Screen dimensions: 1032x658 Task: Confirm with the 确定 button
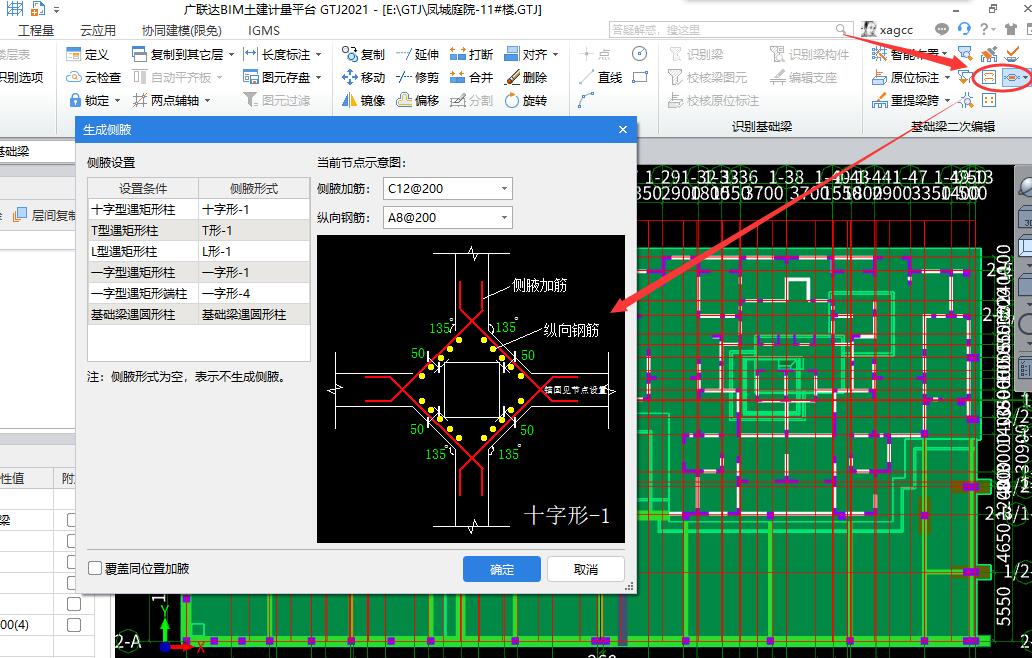502,569
